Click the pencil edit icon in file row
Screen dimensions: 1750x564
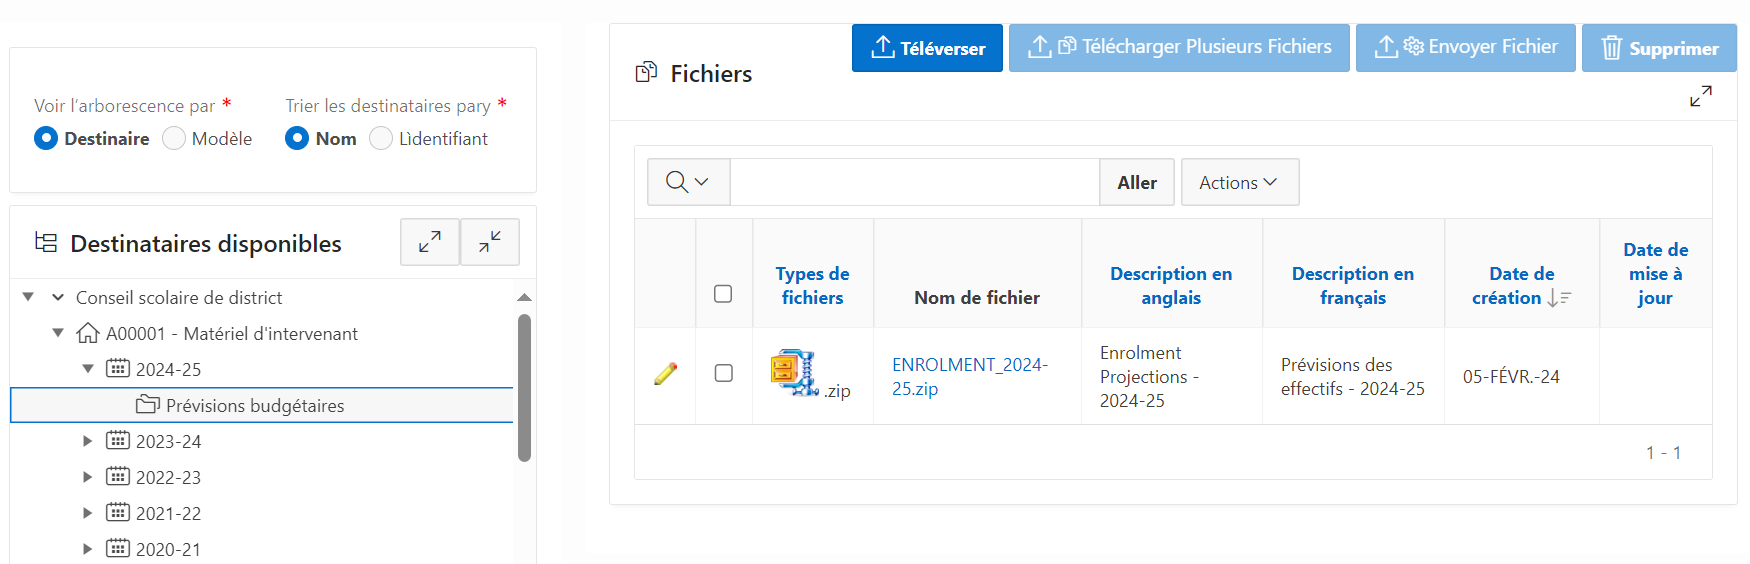(x=666, y=374)
